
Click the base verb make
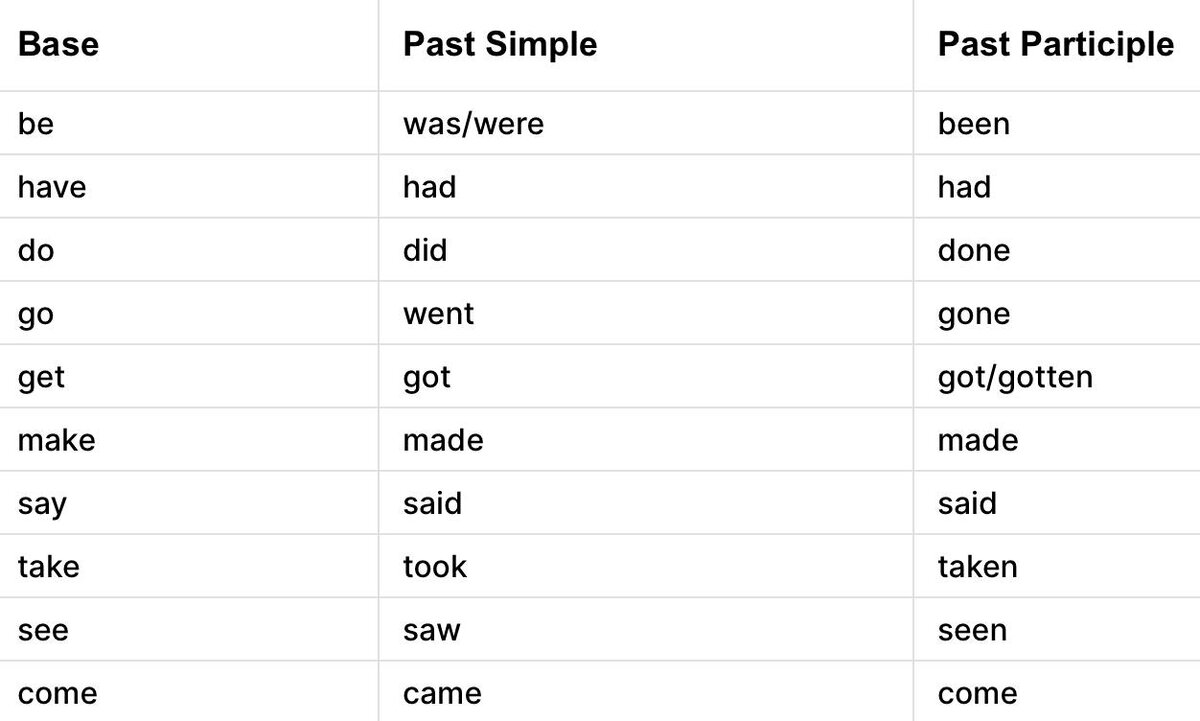point(57,440)
